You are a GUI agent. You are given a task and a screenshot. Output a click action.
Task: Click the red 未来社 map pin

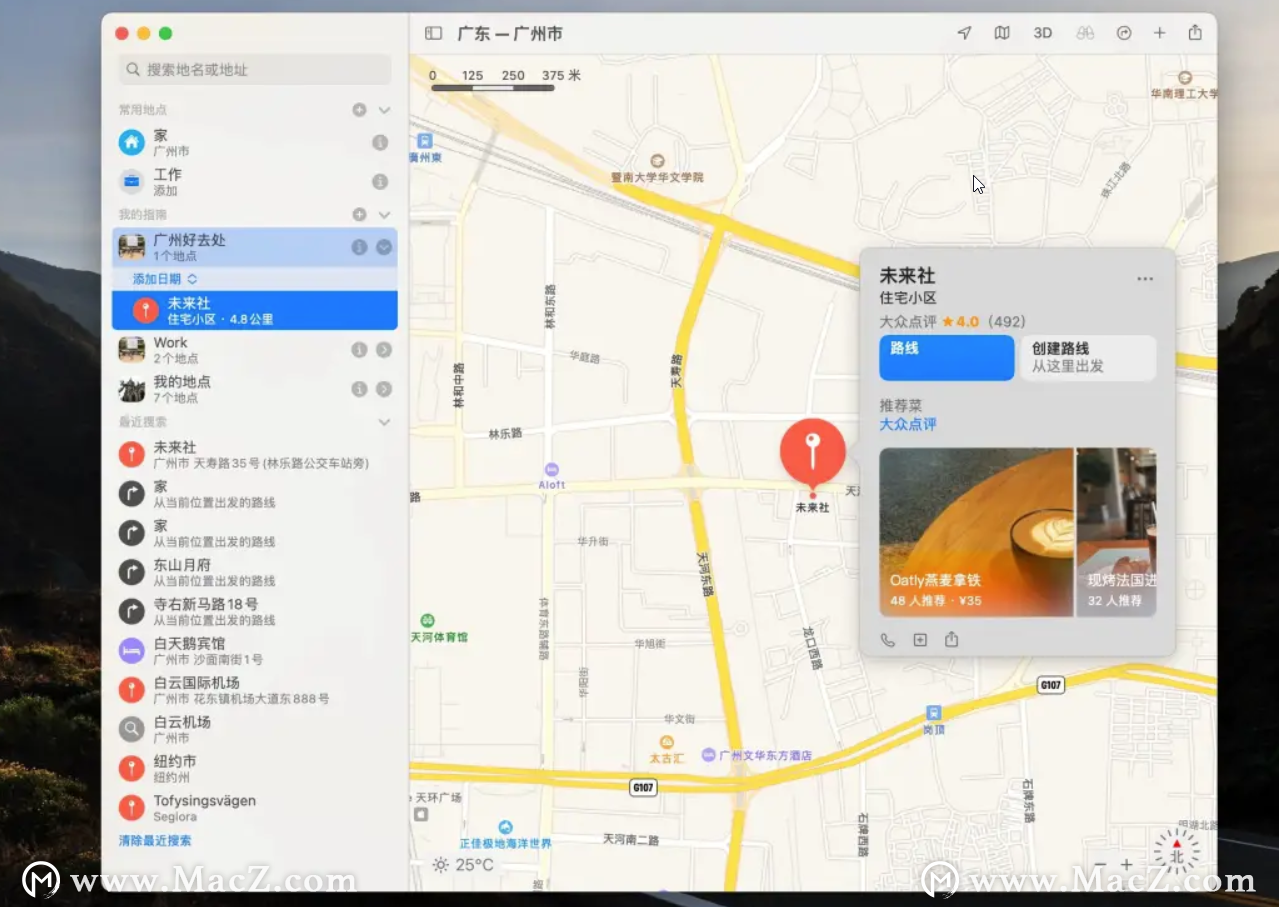coord(812,452)
